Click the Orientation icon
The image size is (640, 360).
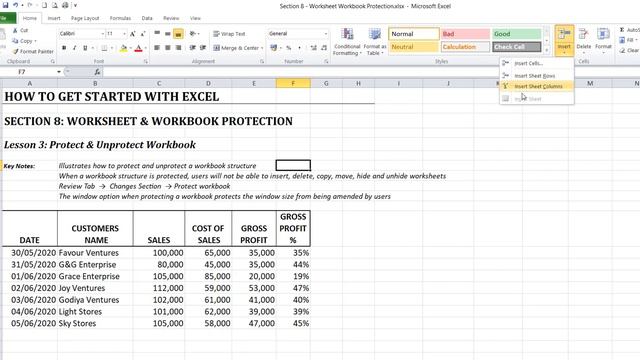193,34
